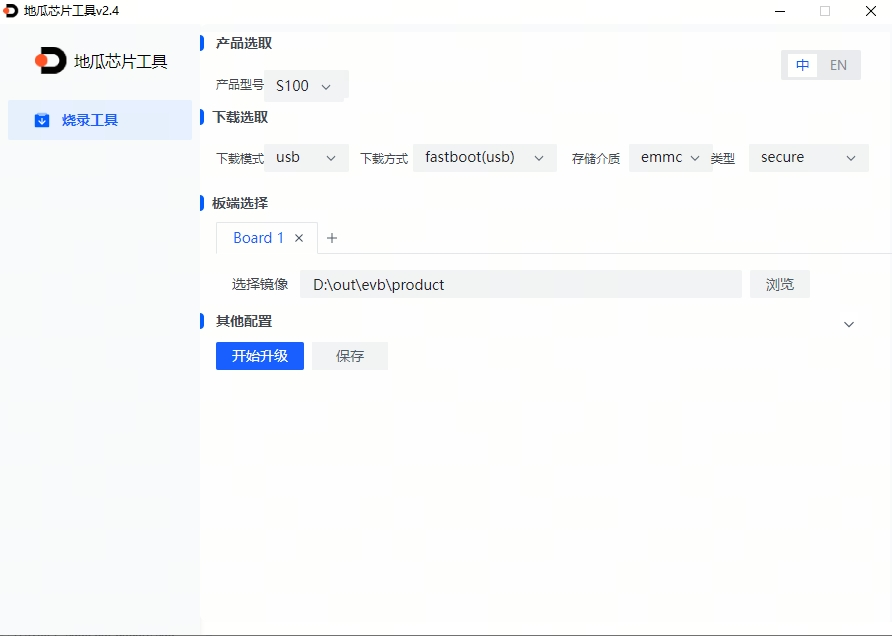The image size is (892, 636).
Task: Close the 地瓜芯片工具 window
Action: (870, 11)
